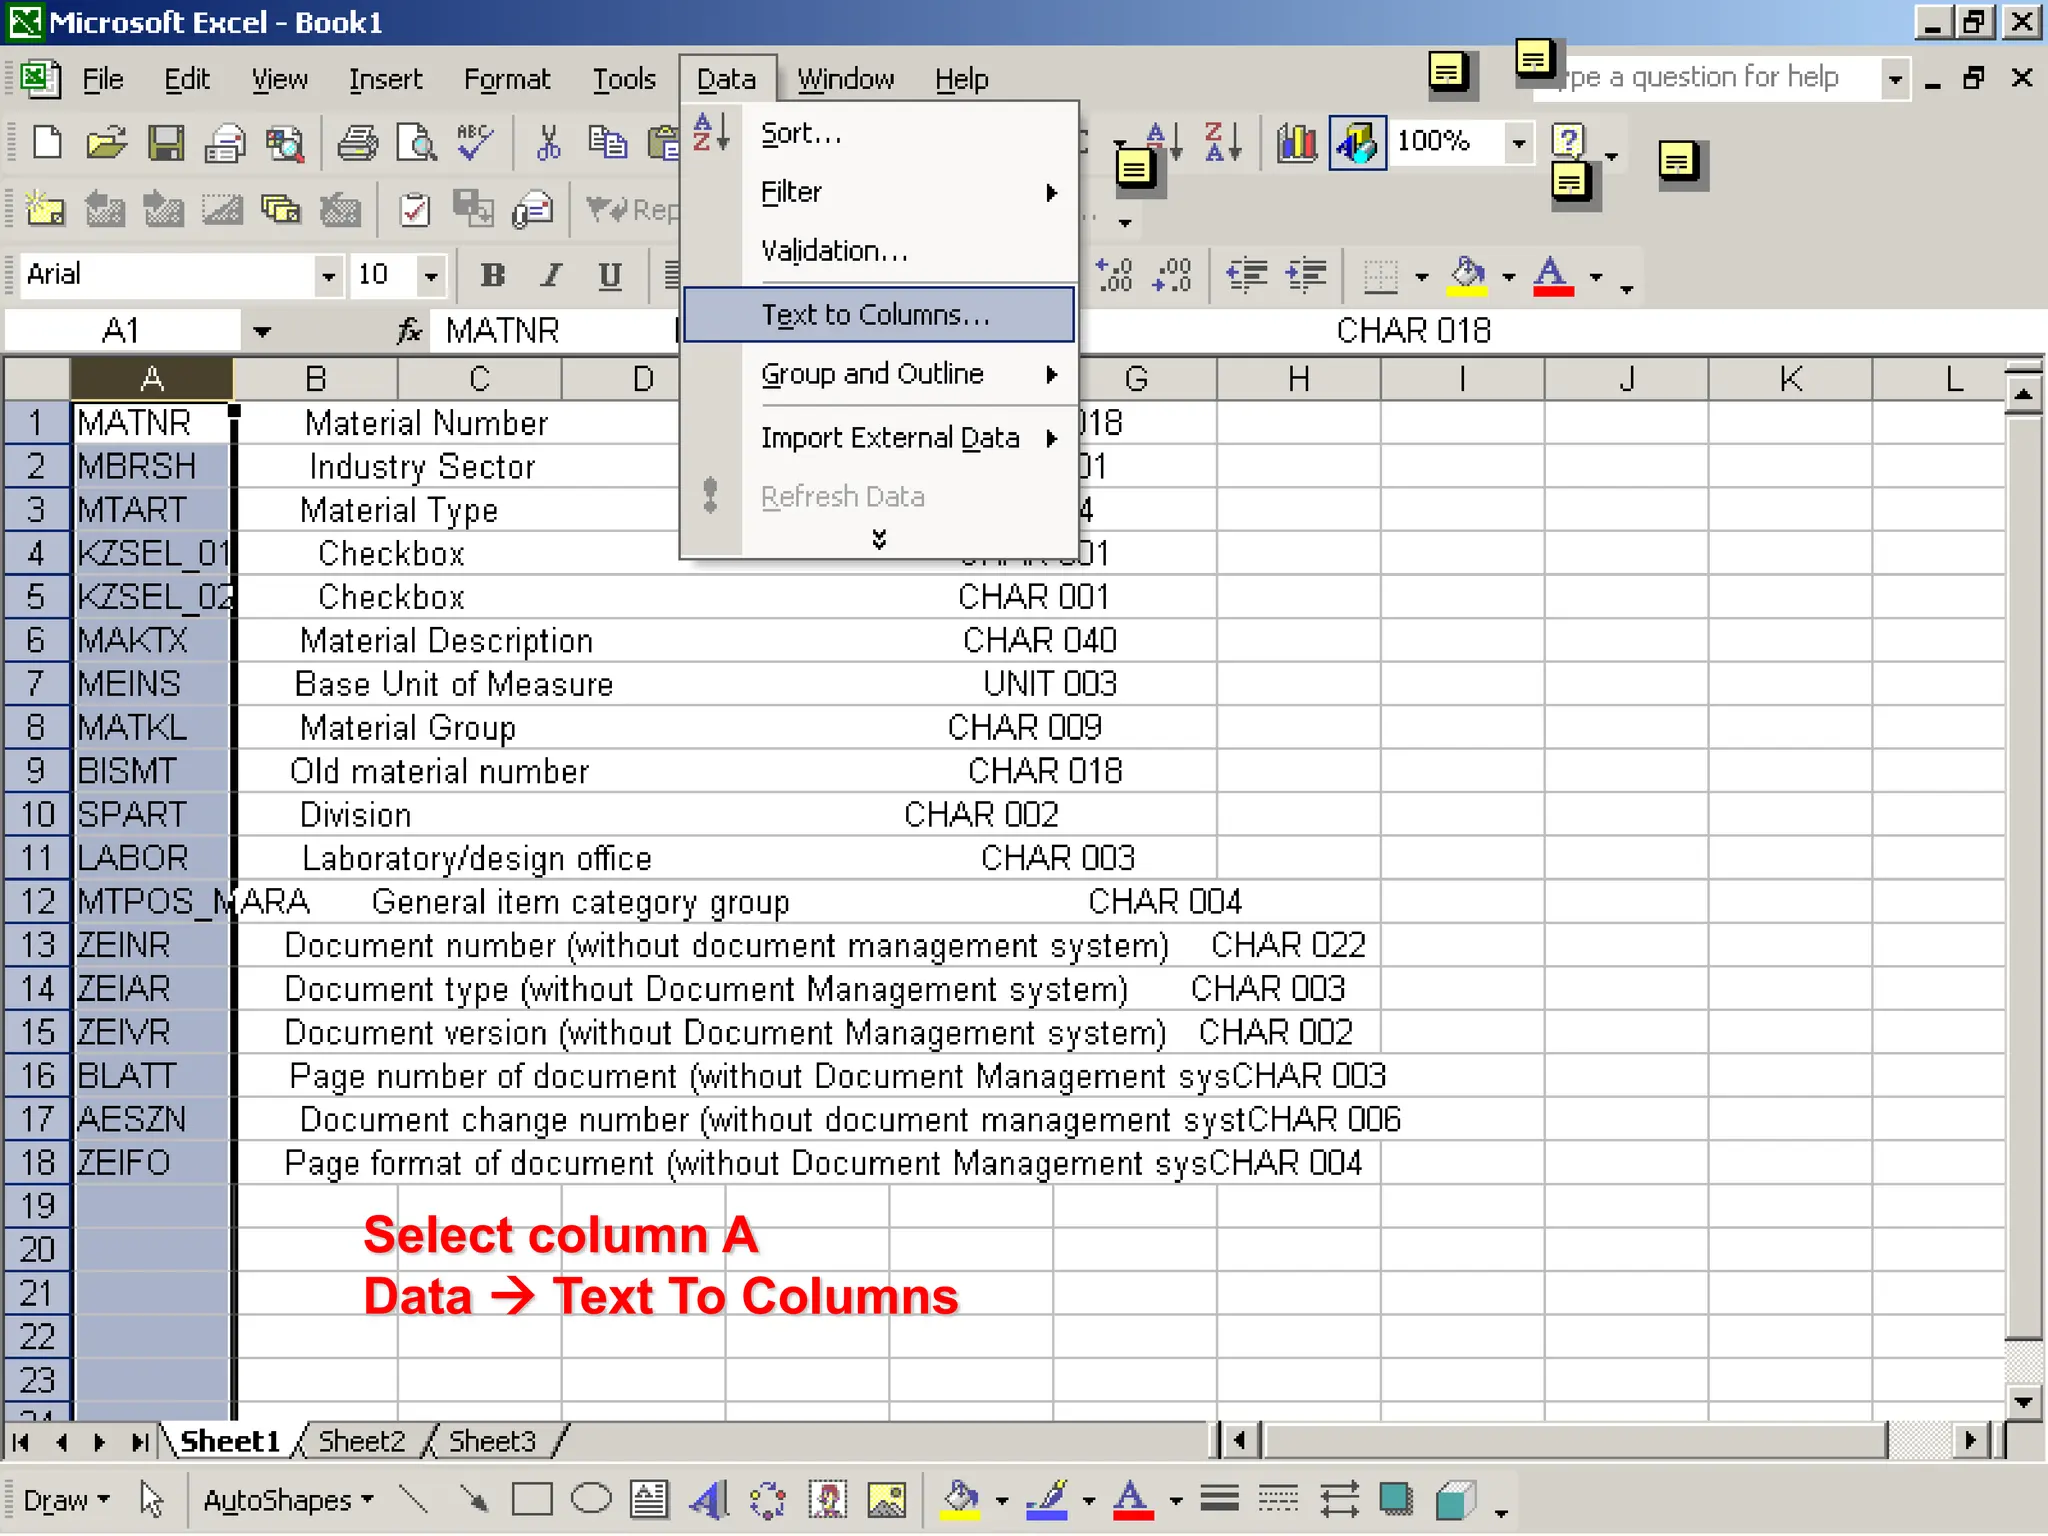Viewport: 2048px width, 1536px height.
Task: Open the Format menu
Action: coord(507,79)
